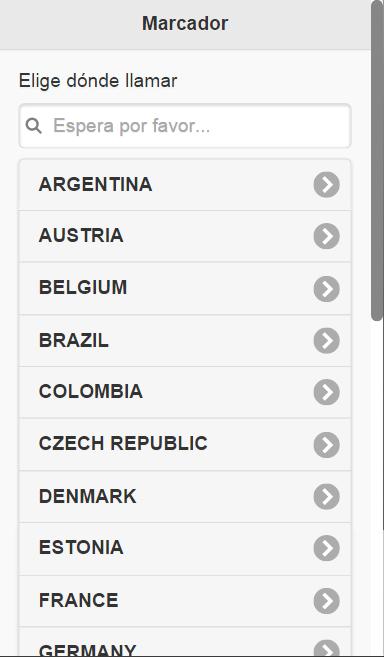The width and height of the screenshot is (384, 657).
Task: Click the search magnifier icon
Action: (34, 126)
